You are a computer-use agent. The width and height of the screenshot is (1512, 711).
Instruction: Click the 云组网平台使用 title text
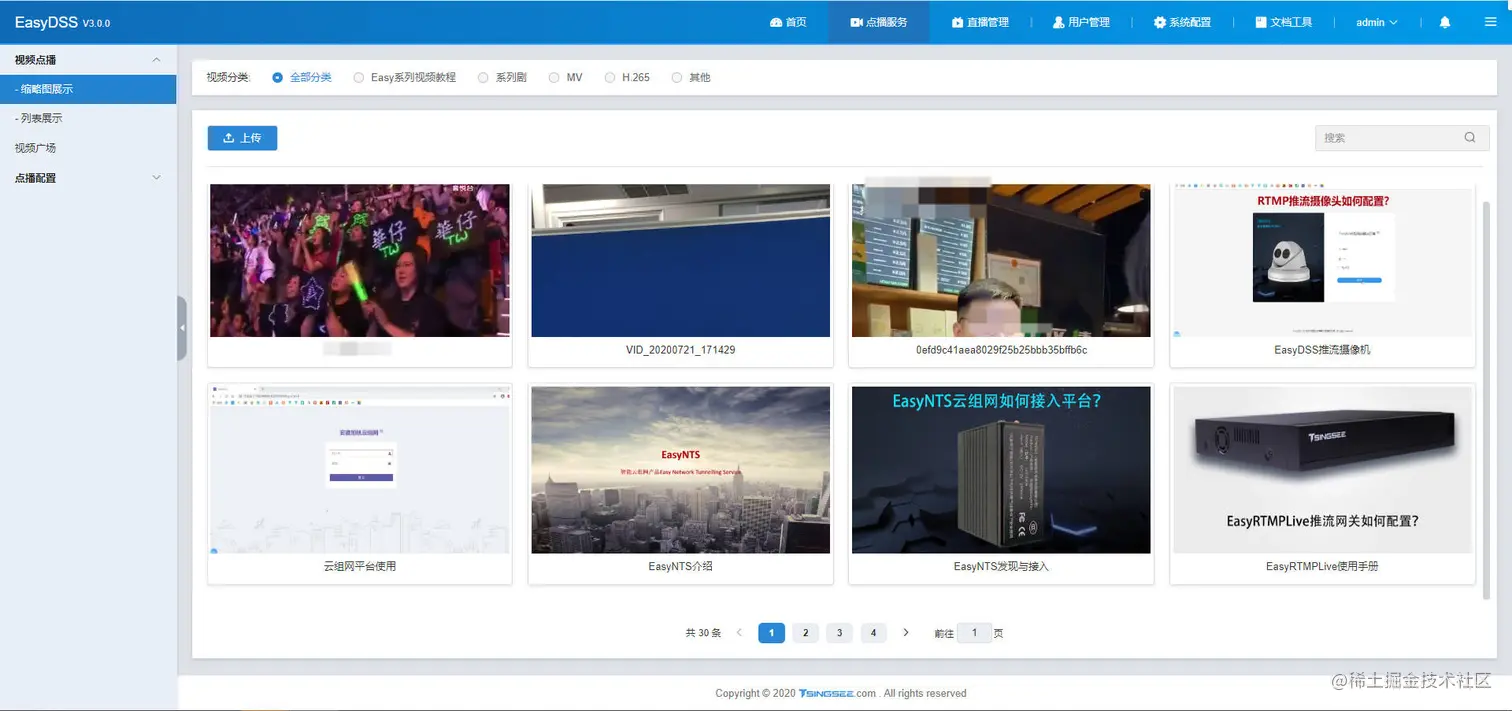tap(360, 566)
